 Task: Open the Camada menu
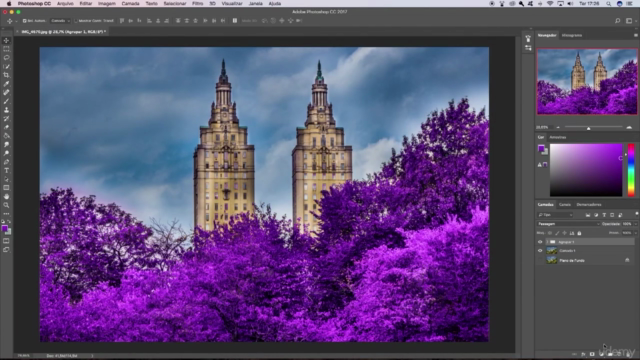coord(131,4)
